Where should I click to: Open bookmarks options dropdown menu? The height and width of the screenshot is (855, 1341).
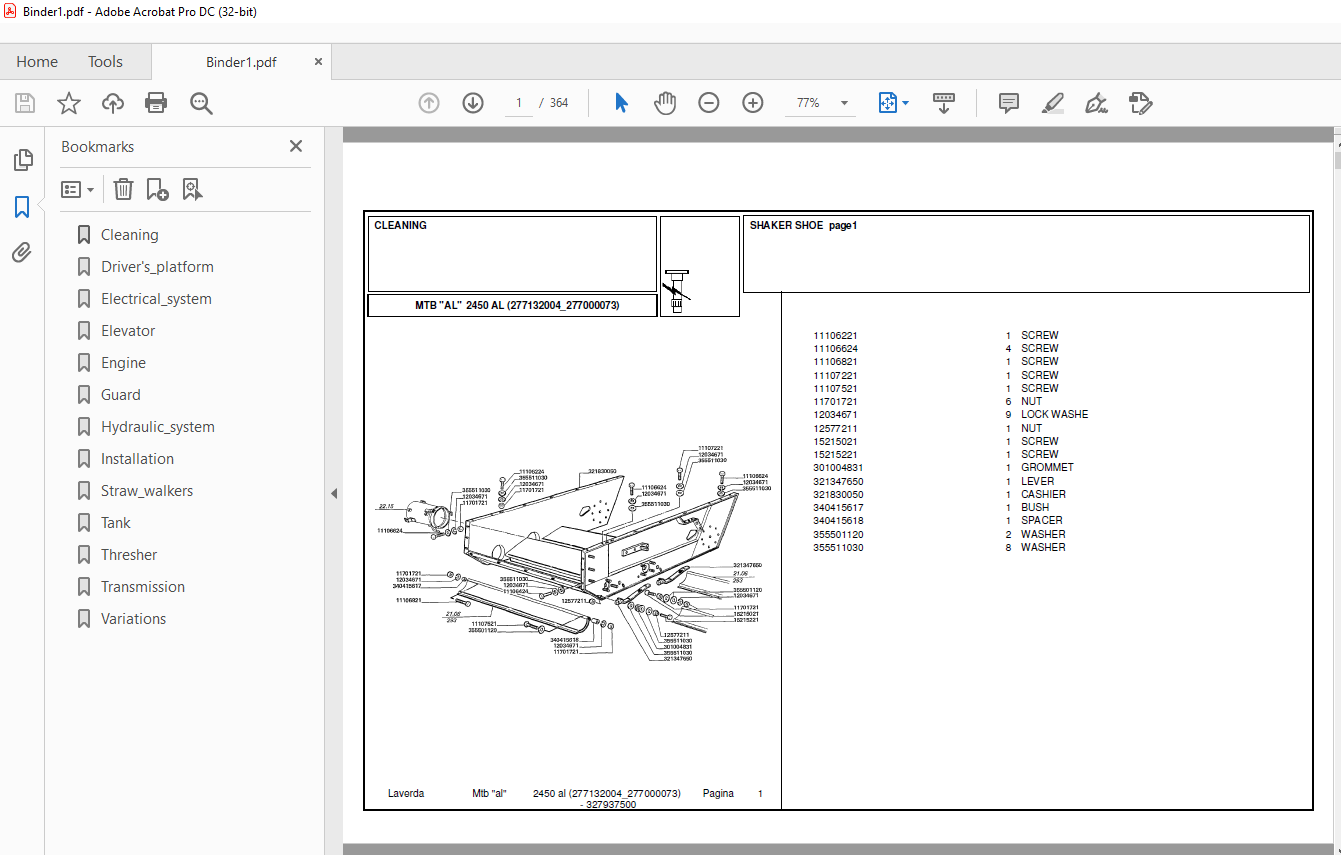click(77, 189)
